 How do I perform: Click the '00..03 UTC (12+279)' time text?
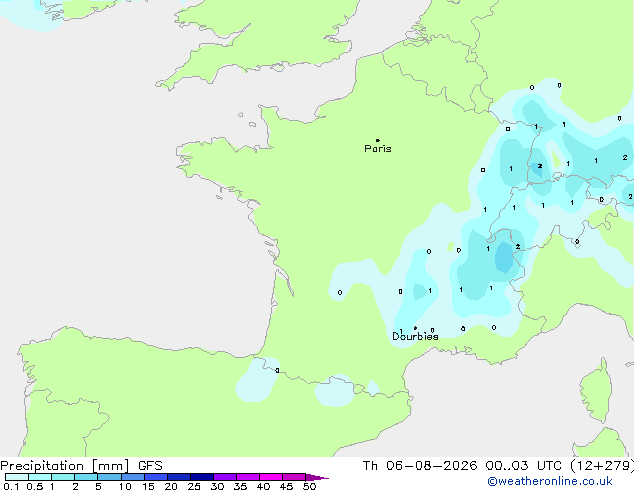pos(560,466)
